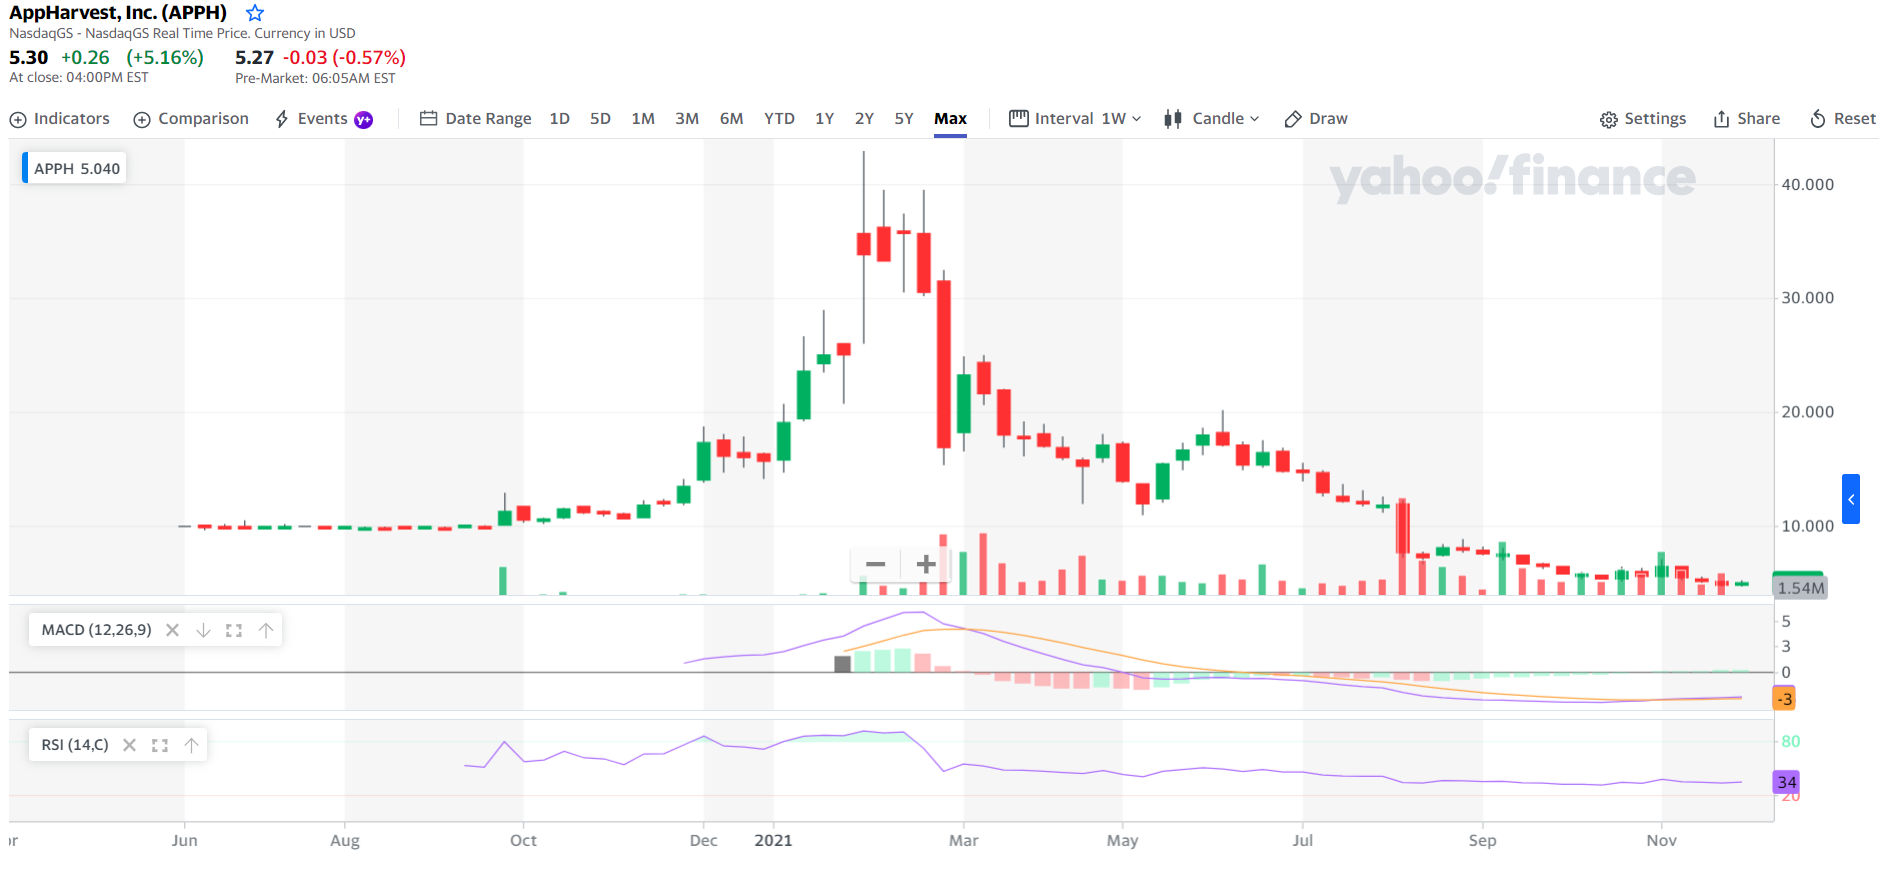The height and width of the screenshot is (874, 1885).
Task: Click the MACD (12,26,9) label
Action: pyautogui.click(x=97, y=630)
